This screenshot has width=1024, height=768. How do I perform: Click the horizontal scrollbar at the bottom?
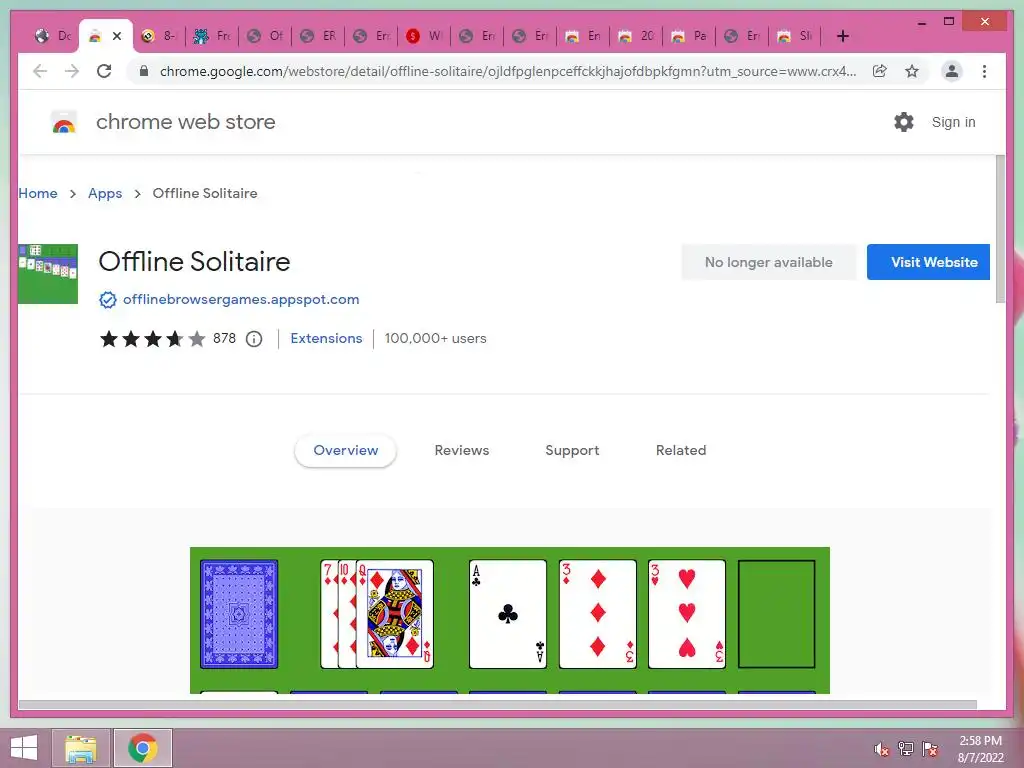tap(498, 705)
